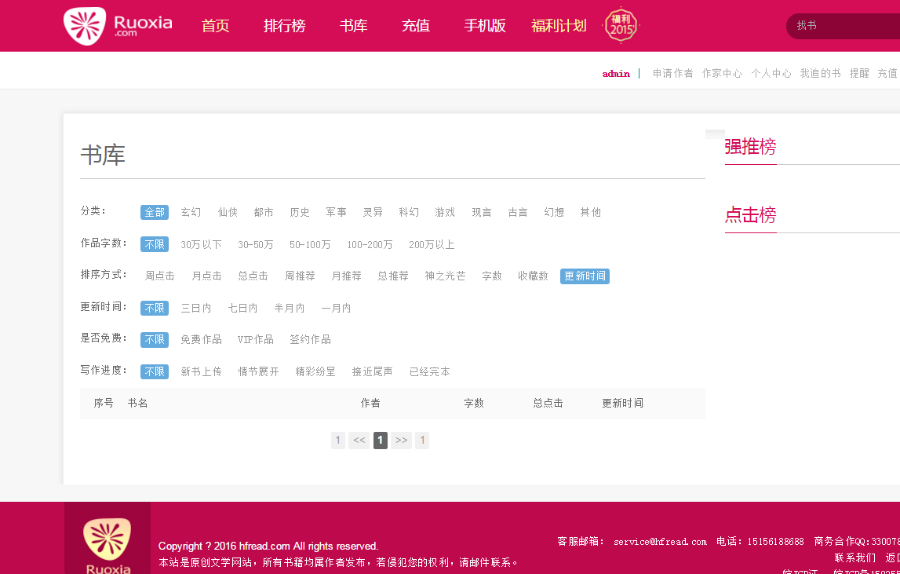Filter updates to 三日内
The image size is (900, 574).
point(196,308)
